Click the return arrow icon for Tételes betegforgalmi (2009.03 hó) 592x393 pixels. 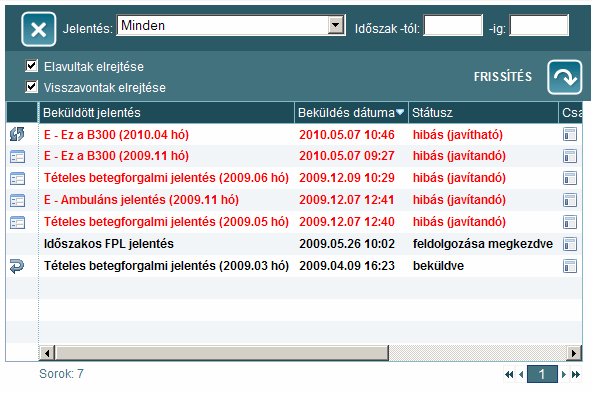click(17, 266)
